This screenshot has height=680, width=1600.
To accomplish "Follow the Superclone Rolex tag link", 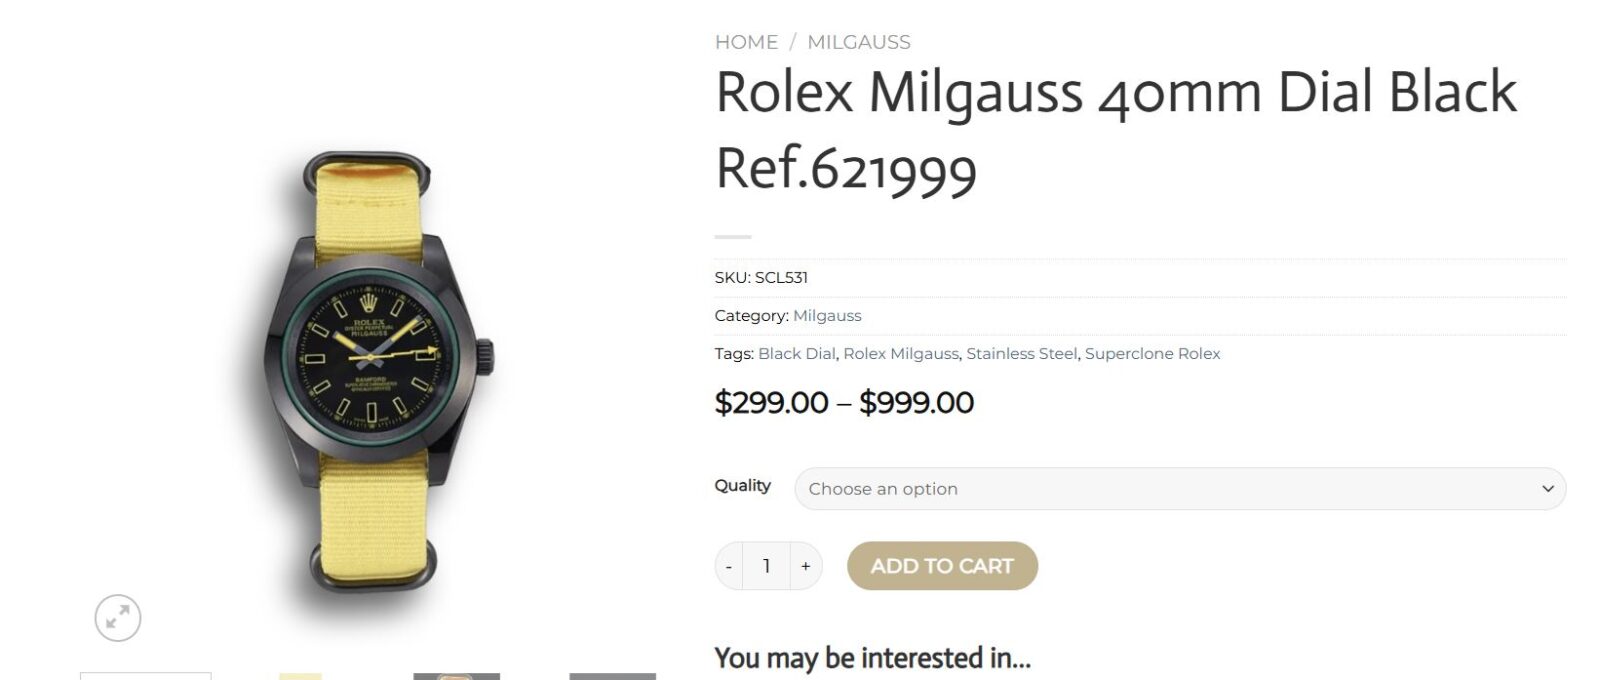I will point(1152,354).
